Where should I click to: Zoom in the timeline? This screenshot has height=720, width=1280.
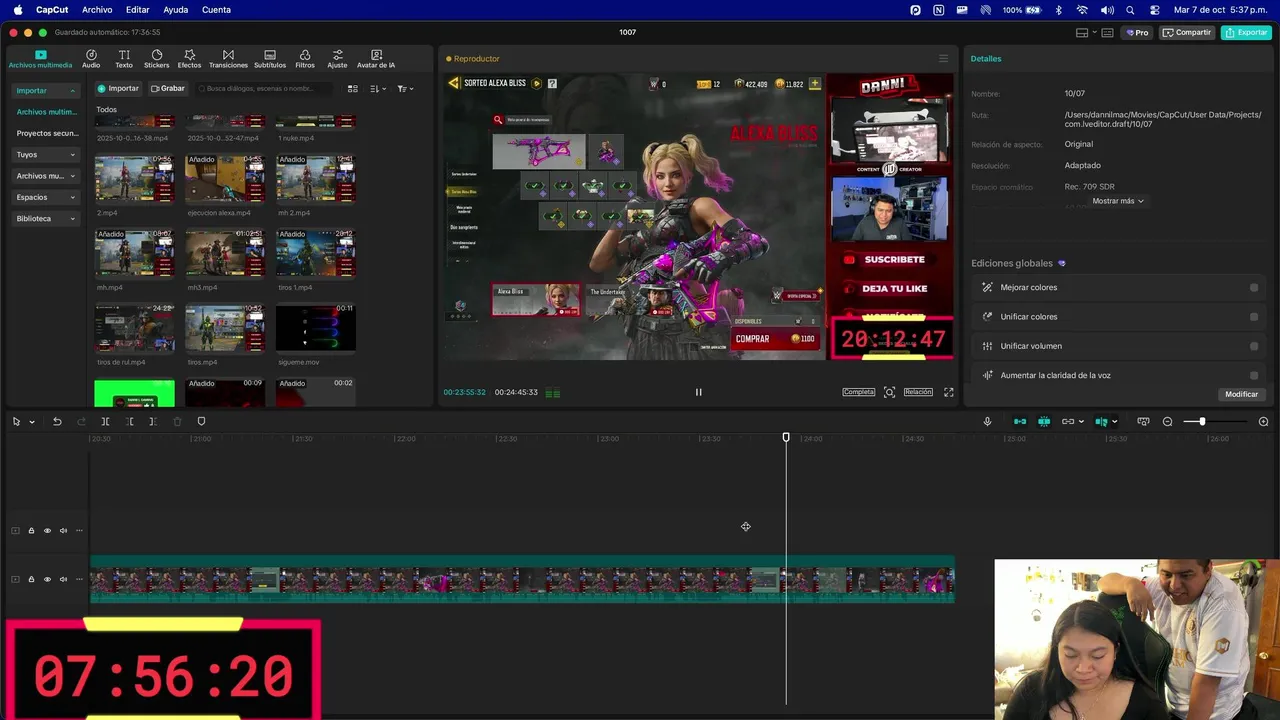click(1263, 422)
